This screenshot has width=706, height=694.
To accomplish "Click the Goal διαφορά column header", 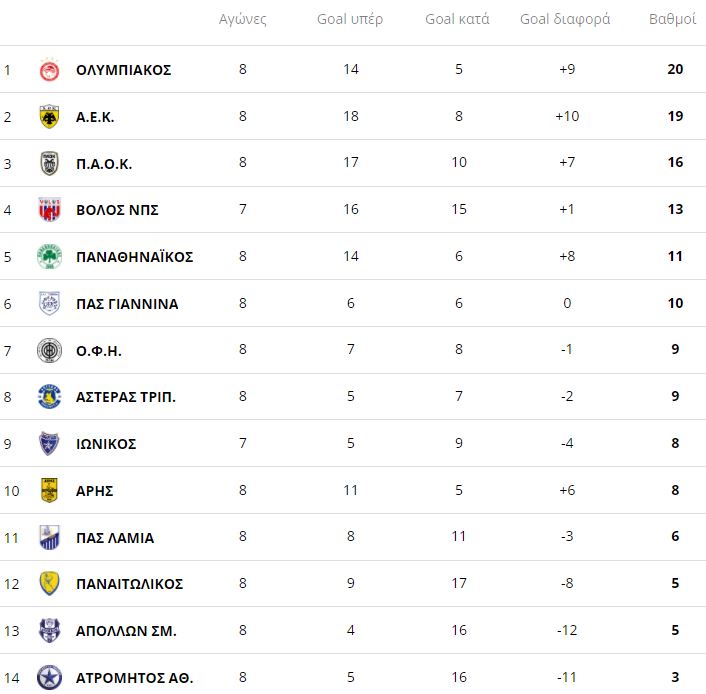I will pos(565,19).
